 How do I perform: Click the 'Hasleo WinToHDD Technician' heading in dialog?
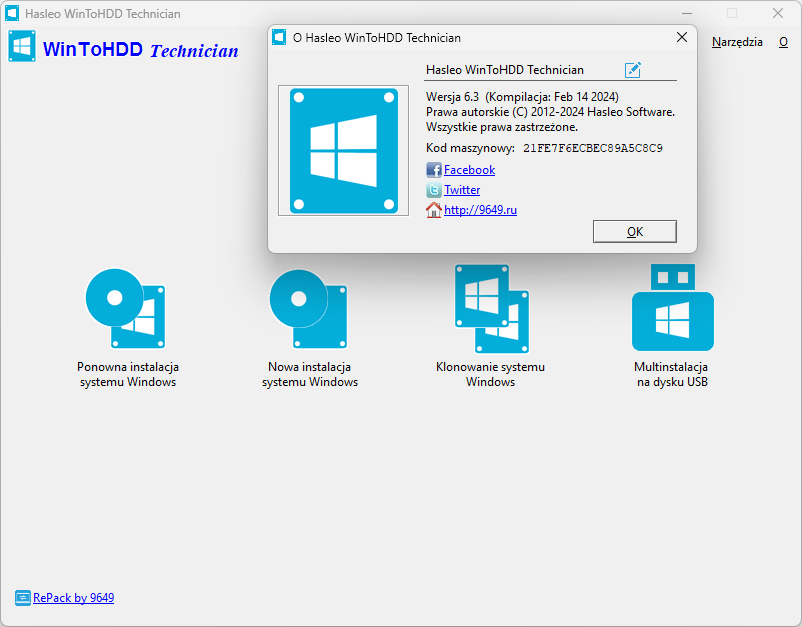pyautogui.click(x=505, y=70)
